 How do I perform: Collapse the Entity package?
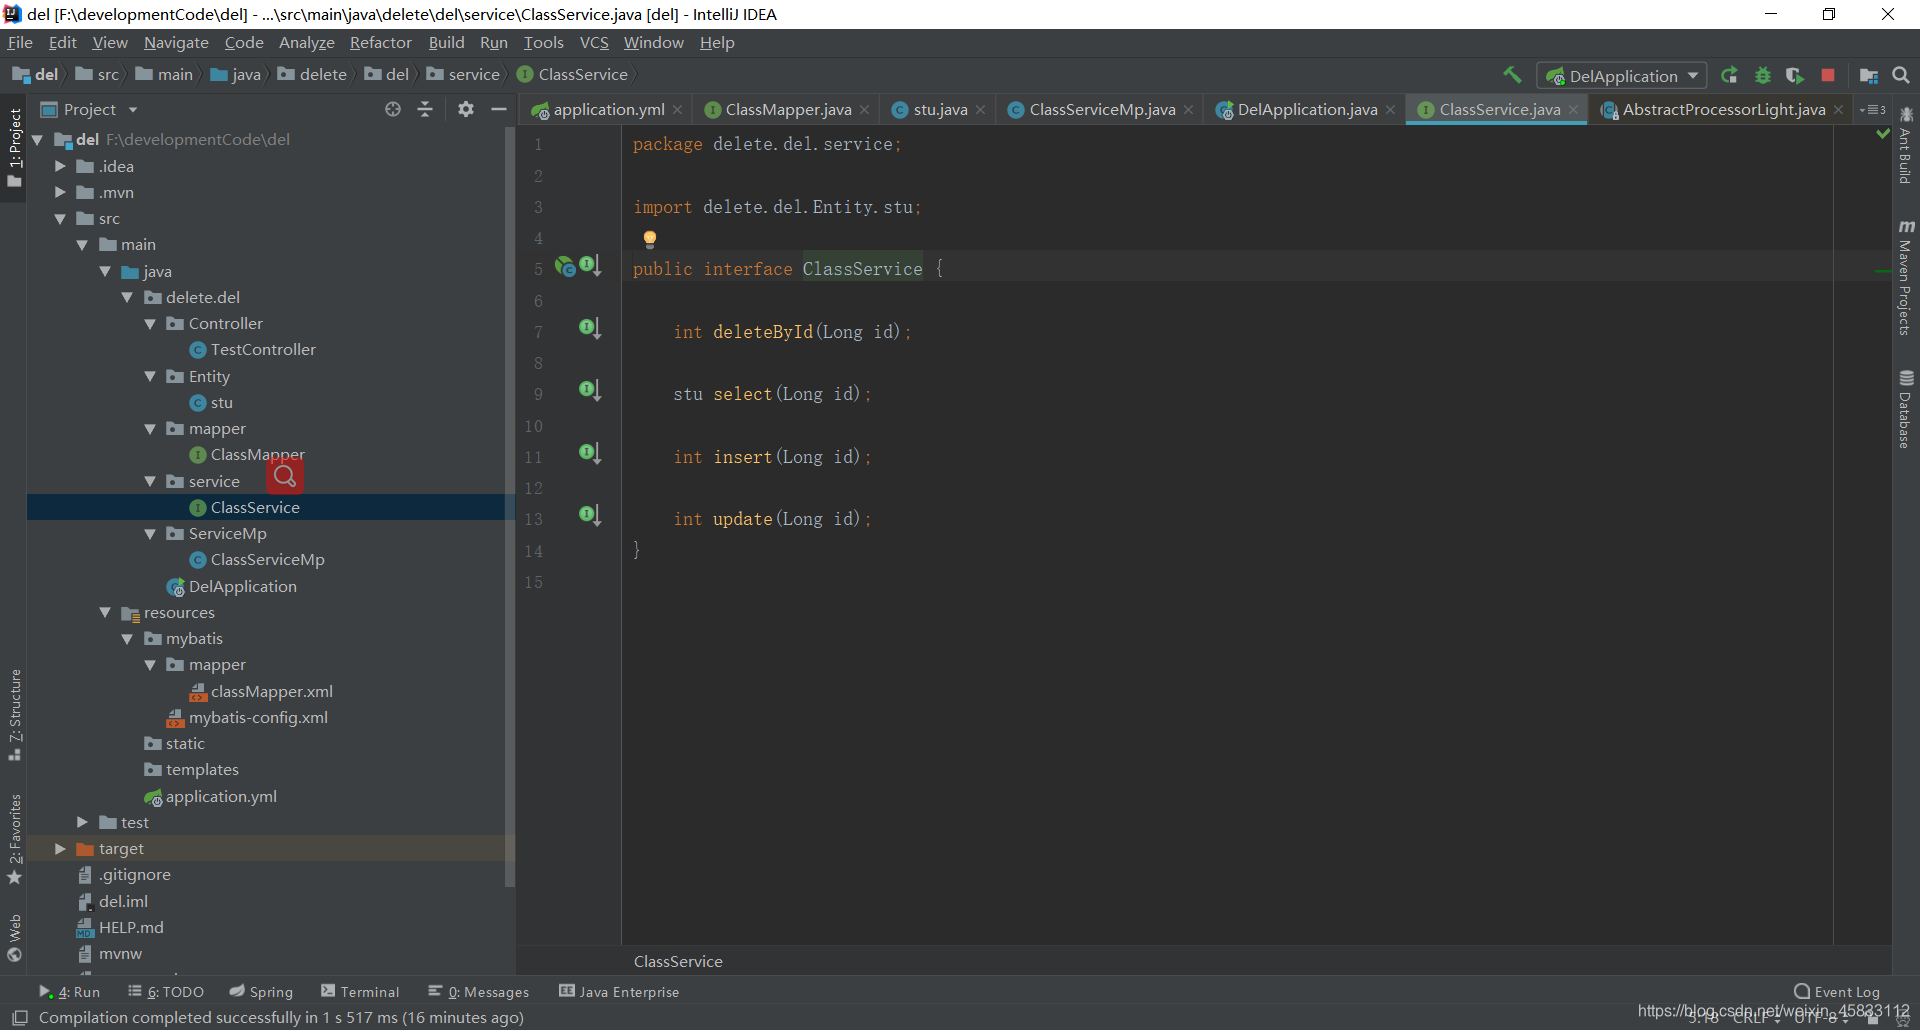point(150,376)
